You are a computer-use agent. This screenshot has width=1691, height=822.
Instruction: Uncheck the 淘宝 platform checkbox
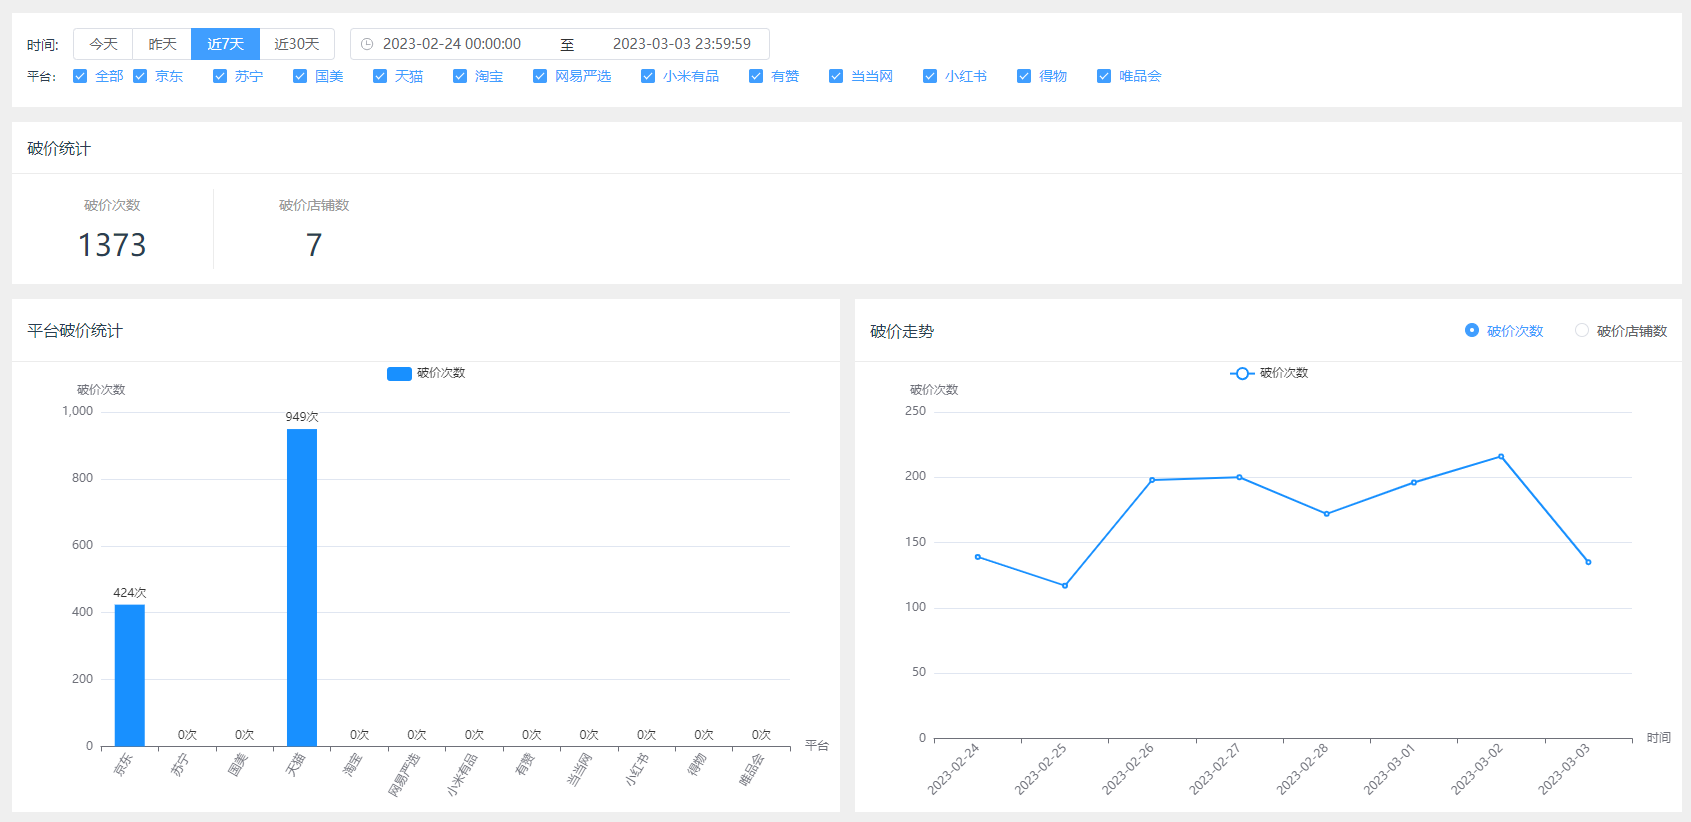(460, 76)
